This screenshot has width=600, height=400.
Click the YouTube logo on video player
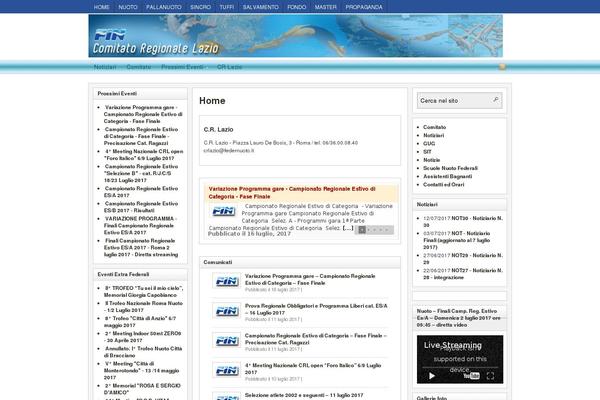471,376
